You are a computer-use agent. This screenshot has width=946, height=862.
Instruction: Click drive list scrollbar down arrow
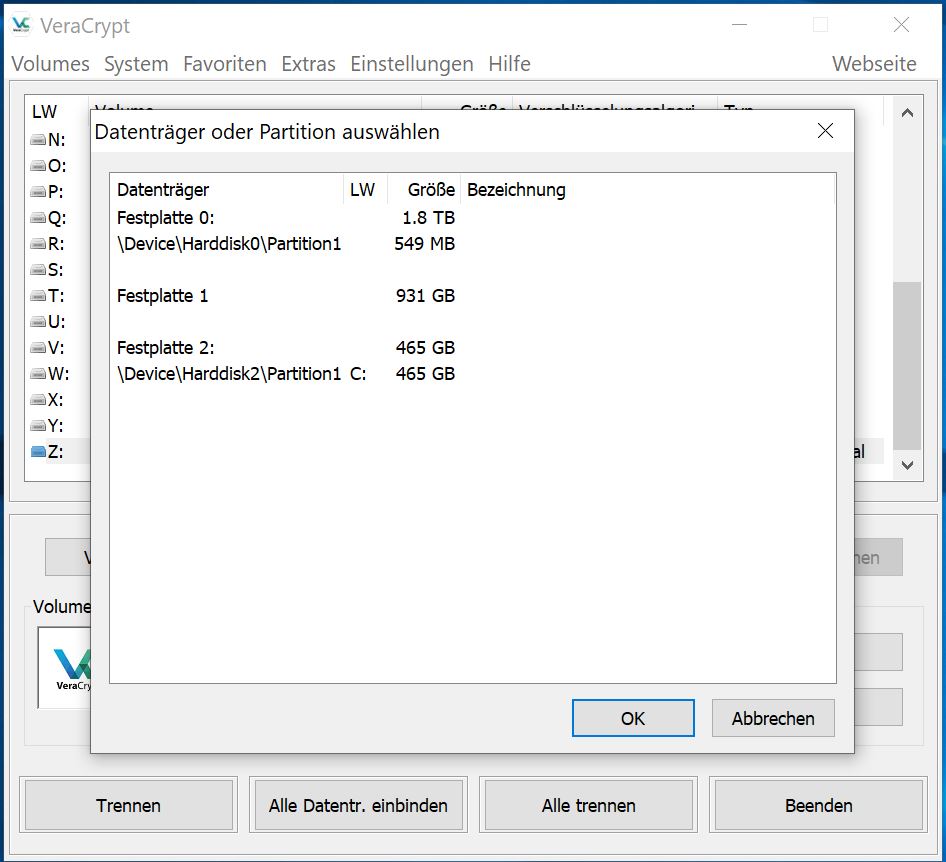pos(907,465)
